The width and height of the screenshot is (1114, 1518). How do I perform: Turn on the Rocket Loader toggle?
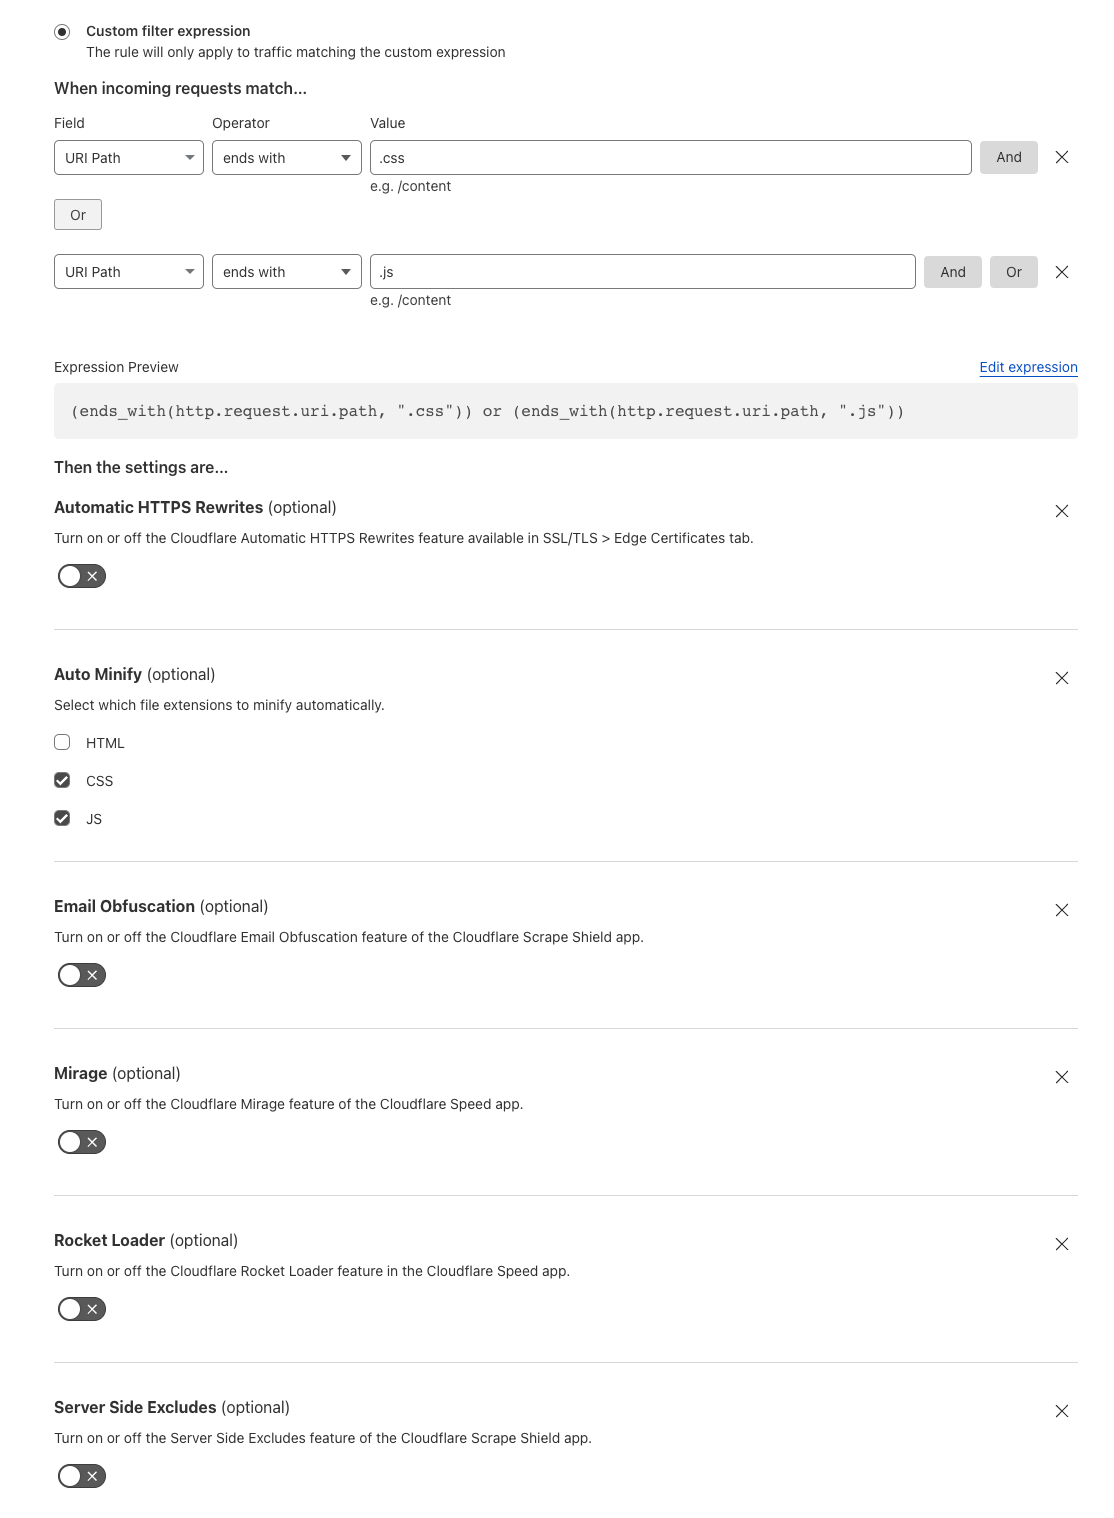(x=82, y=1309)
